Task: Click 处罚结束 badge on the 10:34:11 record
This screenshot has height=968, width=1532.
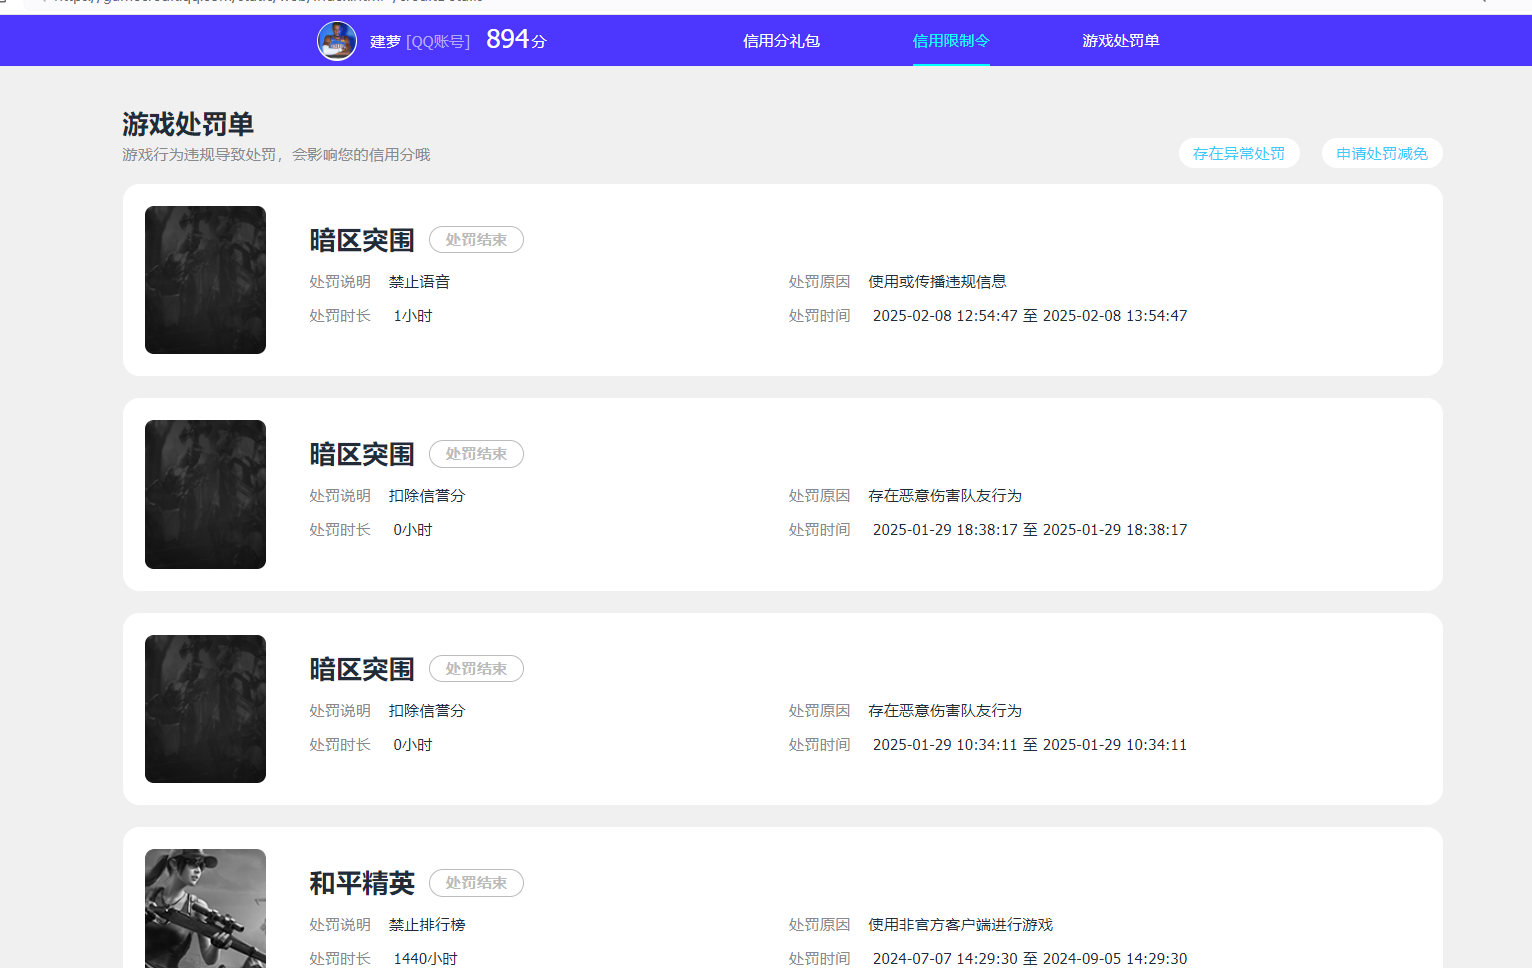Action: coord(476,669)
